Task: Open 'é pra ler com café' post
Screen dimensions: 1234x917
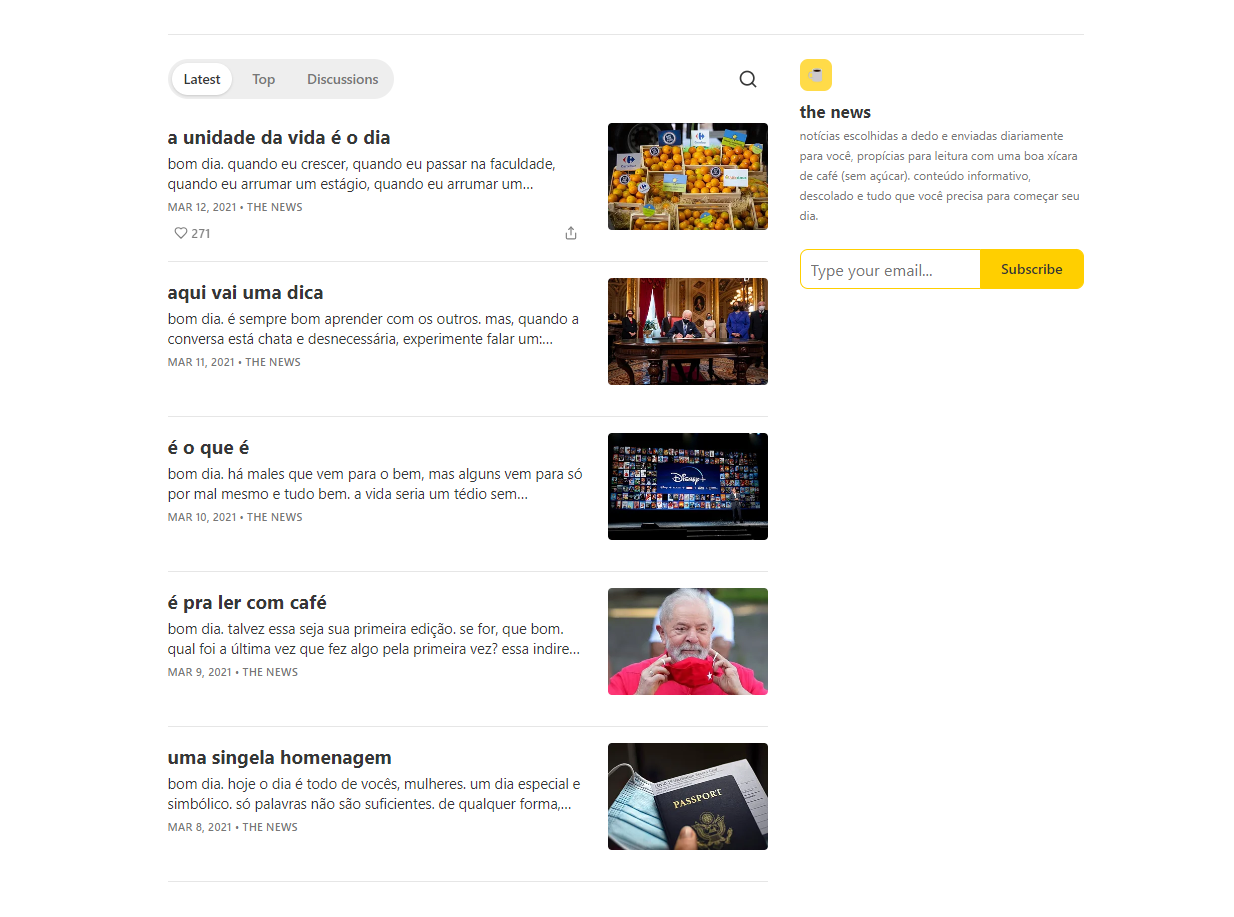Action: [x=247, y=603]
